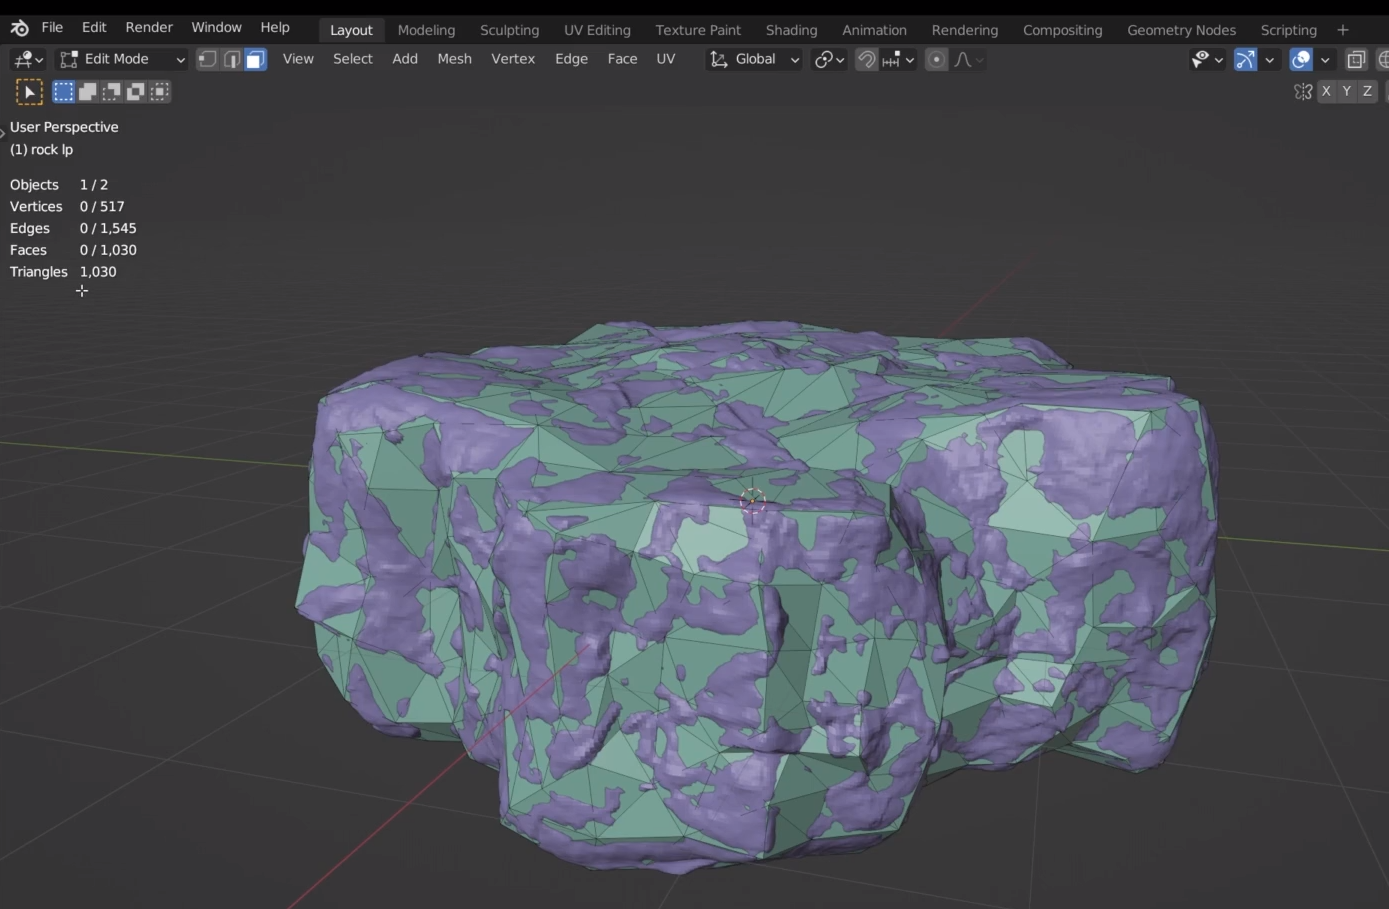Switch to Edge select mode
Image resolution: width=1389 pixels, height=909 pixels.
point(231,59)
